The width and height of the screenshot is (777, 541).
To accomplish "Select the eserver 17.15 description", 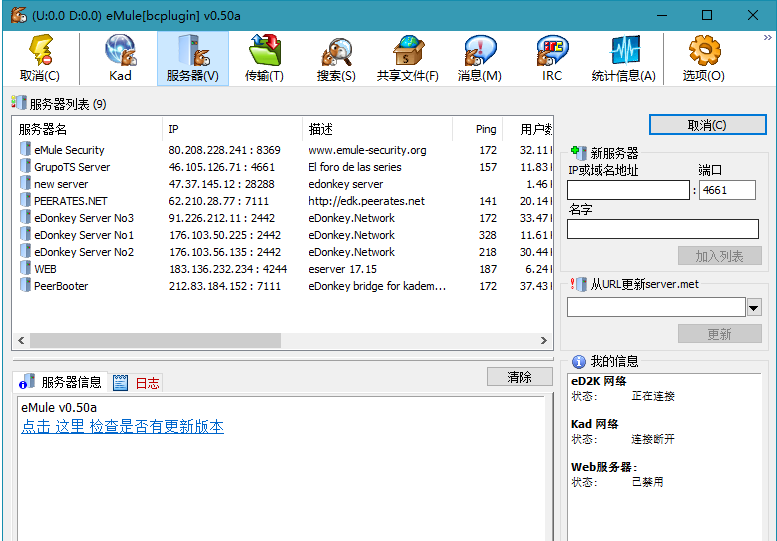I will click(x=342, y=269).
